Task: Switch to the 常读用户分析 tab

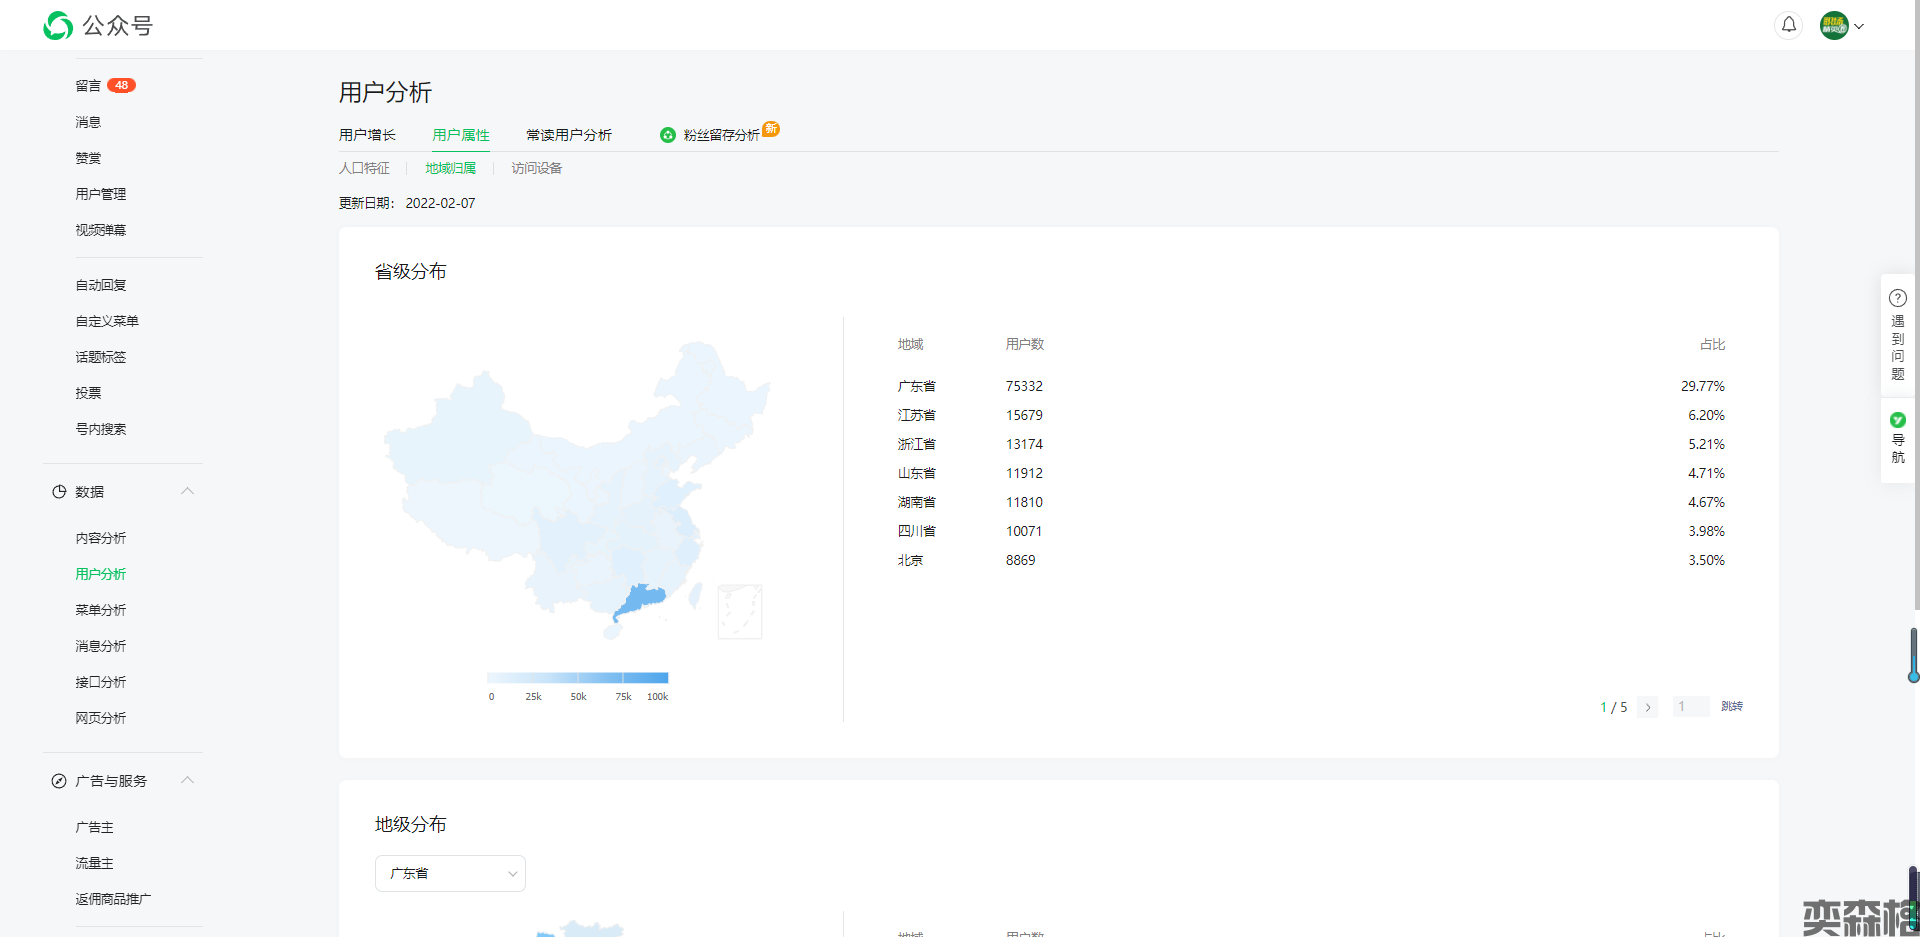Action: click(x=568, y=135)
